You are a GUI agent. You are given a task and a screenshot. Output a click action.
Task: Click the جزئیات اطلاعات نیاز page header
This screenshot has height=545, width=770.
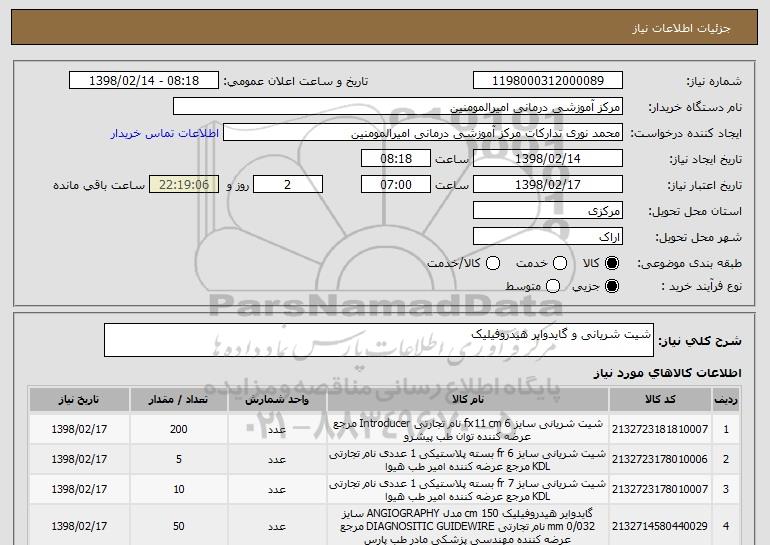click(681, 28)
